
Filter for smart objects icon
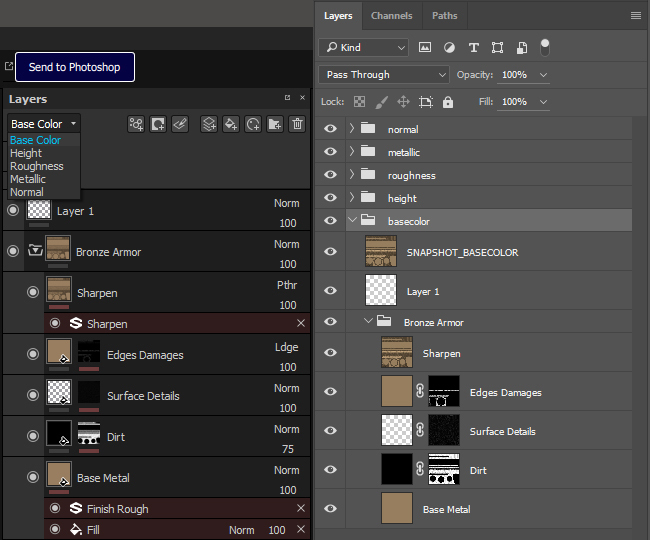pos(522,48)
